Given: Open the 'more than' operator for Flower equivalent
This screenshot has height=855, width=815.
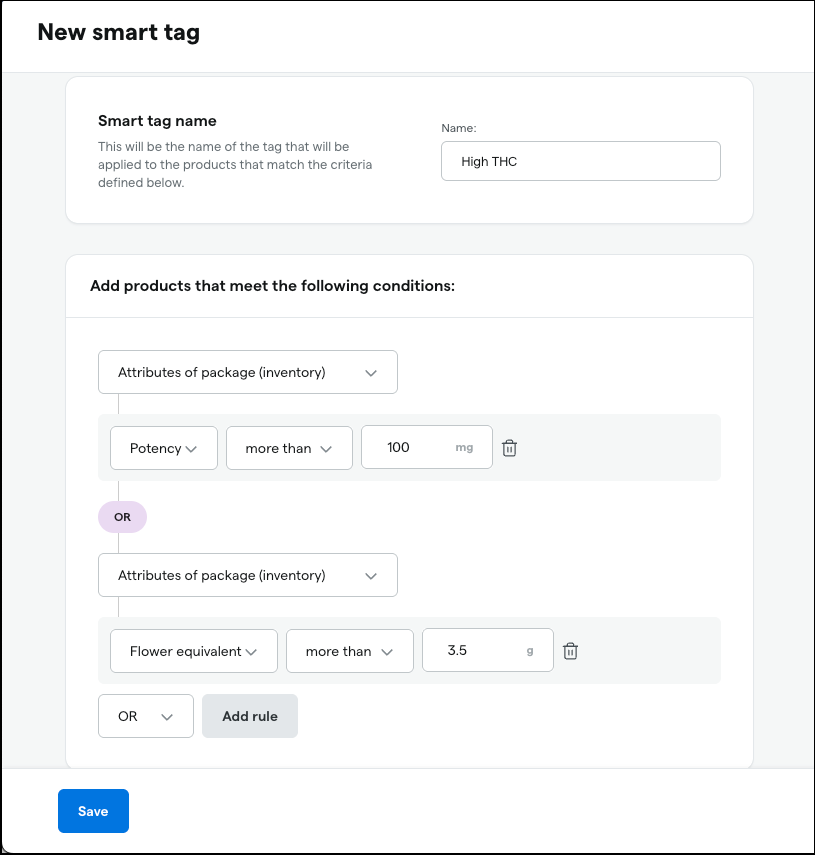Looking at the screenshot, I should (x=349, y=651).
